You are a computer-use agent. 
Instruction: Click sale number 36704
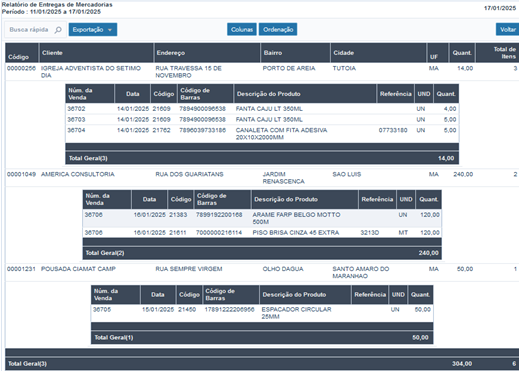76,130
